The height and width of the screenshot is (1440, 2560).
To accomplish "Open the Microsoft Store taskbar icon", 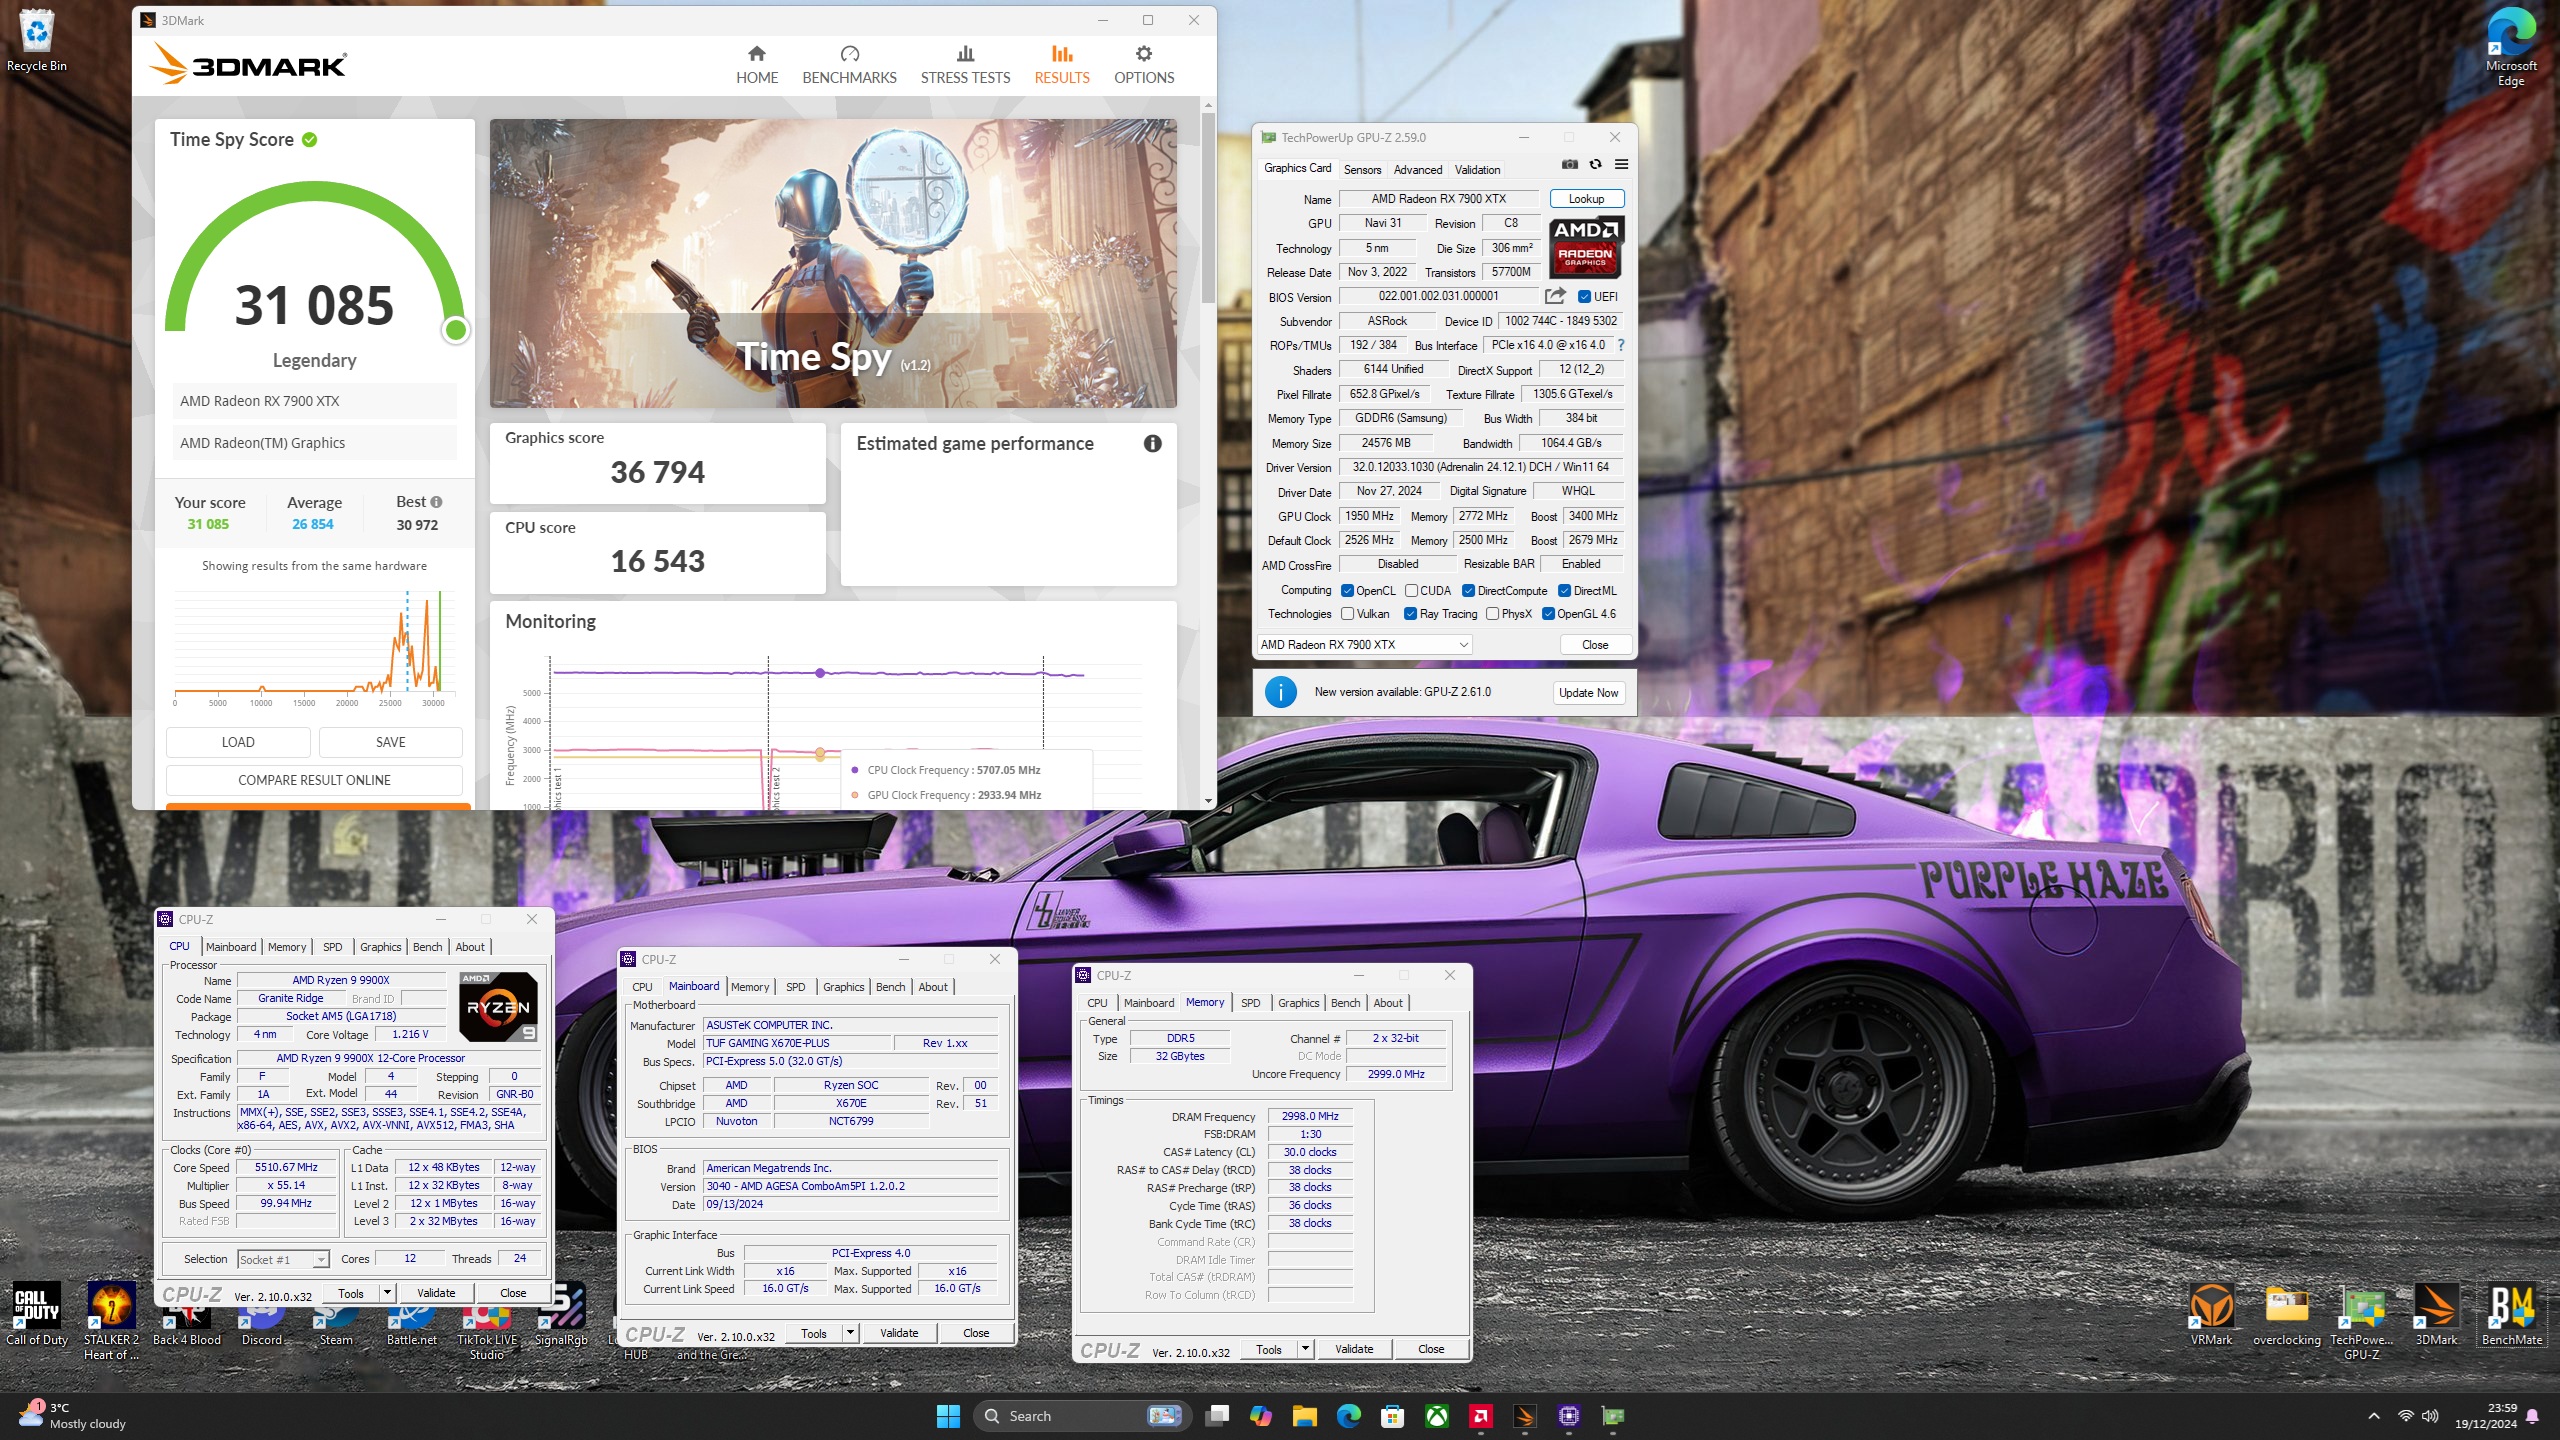I will (x=1392, y=1416).
